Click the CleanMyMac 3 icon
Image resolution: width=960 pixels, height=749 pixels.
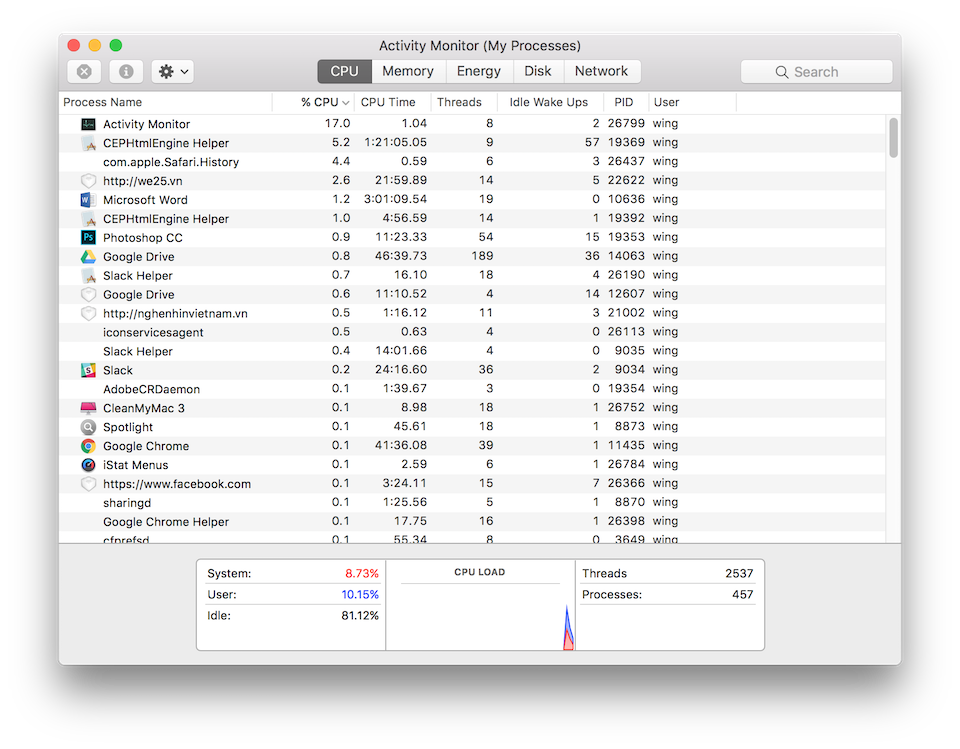(88, 408)
